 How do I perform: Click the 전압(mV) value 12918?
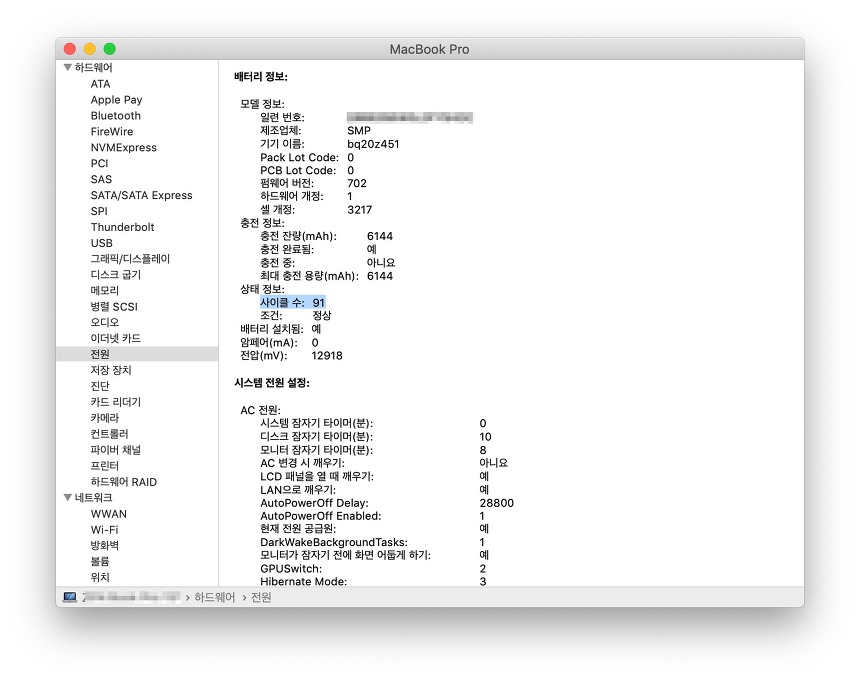pyautogui.click(x=327, y=355)
